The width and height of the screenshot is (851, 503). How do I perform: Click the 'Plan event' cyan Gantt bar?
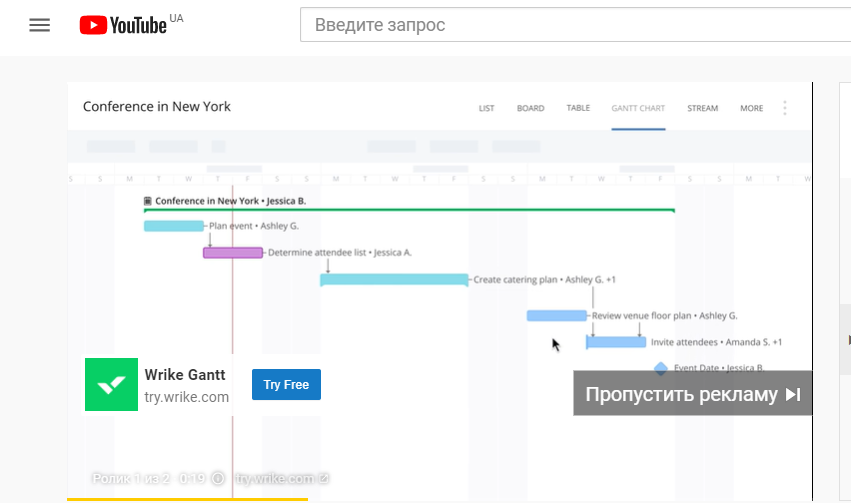click(x=174, y=226)
